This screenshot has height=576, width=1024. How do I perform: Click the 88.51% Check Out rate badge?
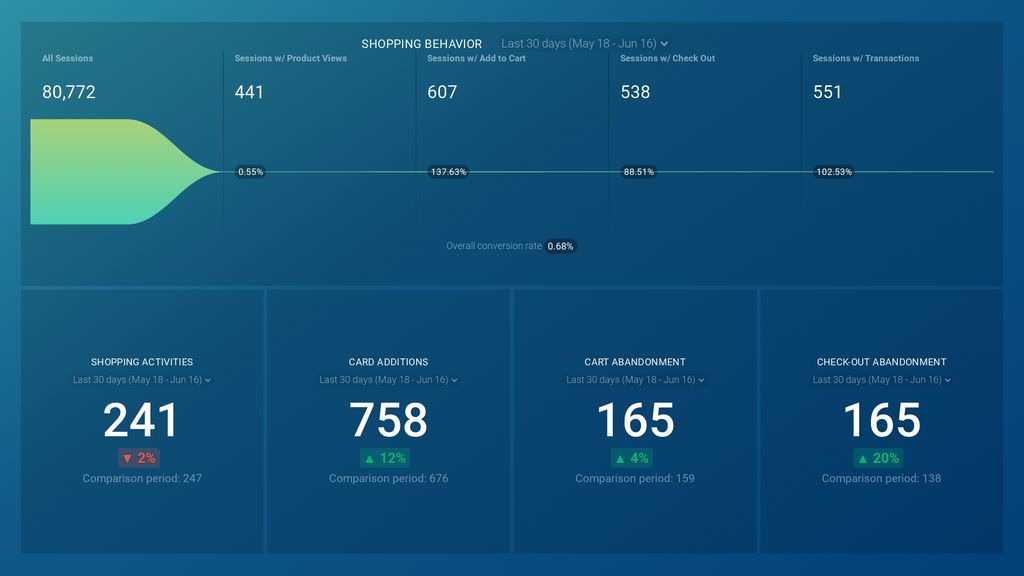point(637,172)
